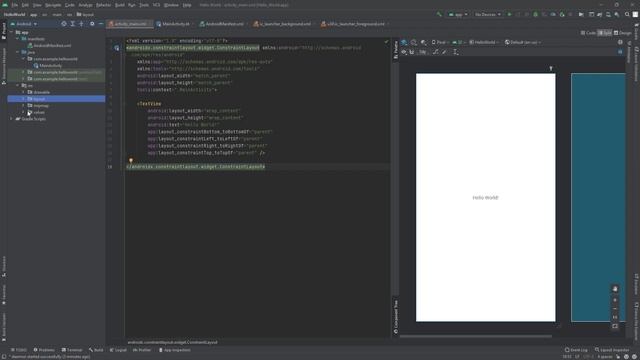Viewport: 640px width, 360px height.
Task: Open the Profiler tool window
Action: 142,350
